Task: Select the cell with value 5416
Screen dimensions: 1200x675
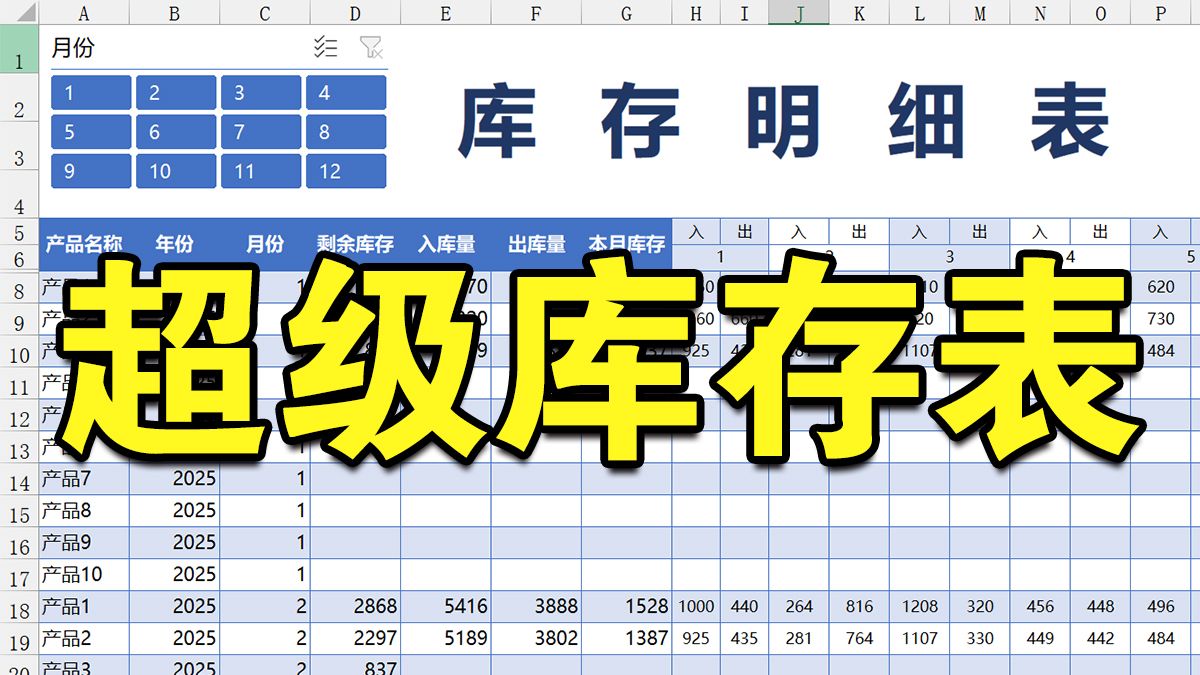Action: [x=445, y=606]
